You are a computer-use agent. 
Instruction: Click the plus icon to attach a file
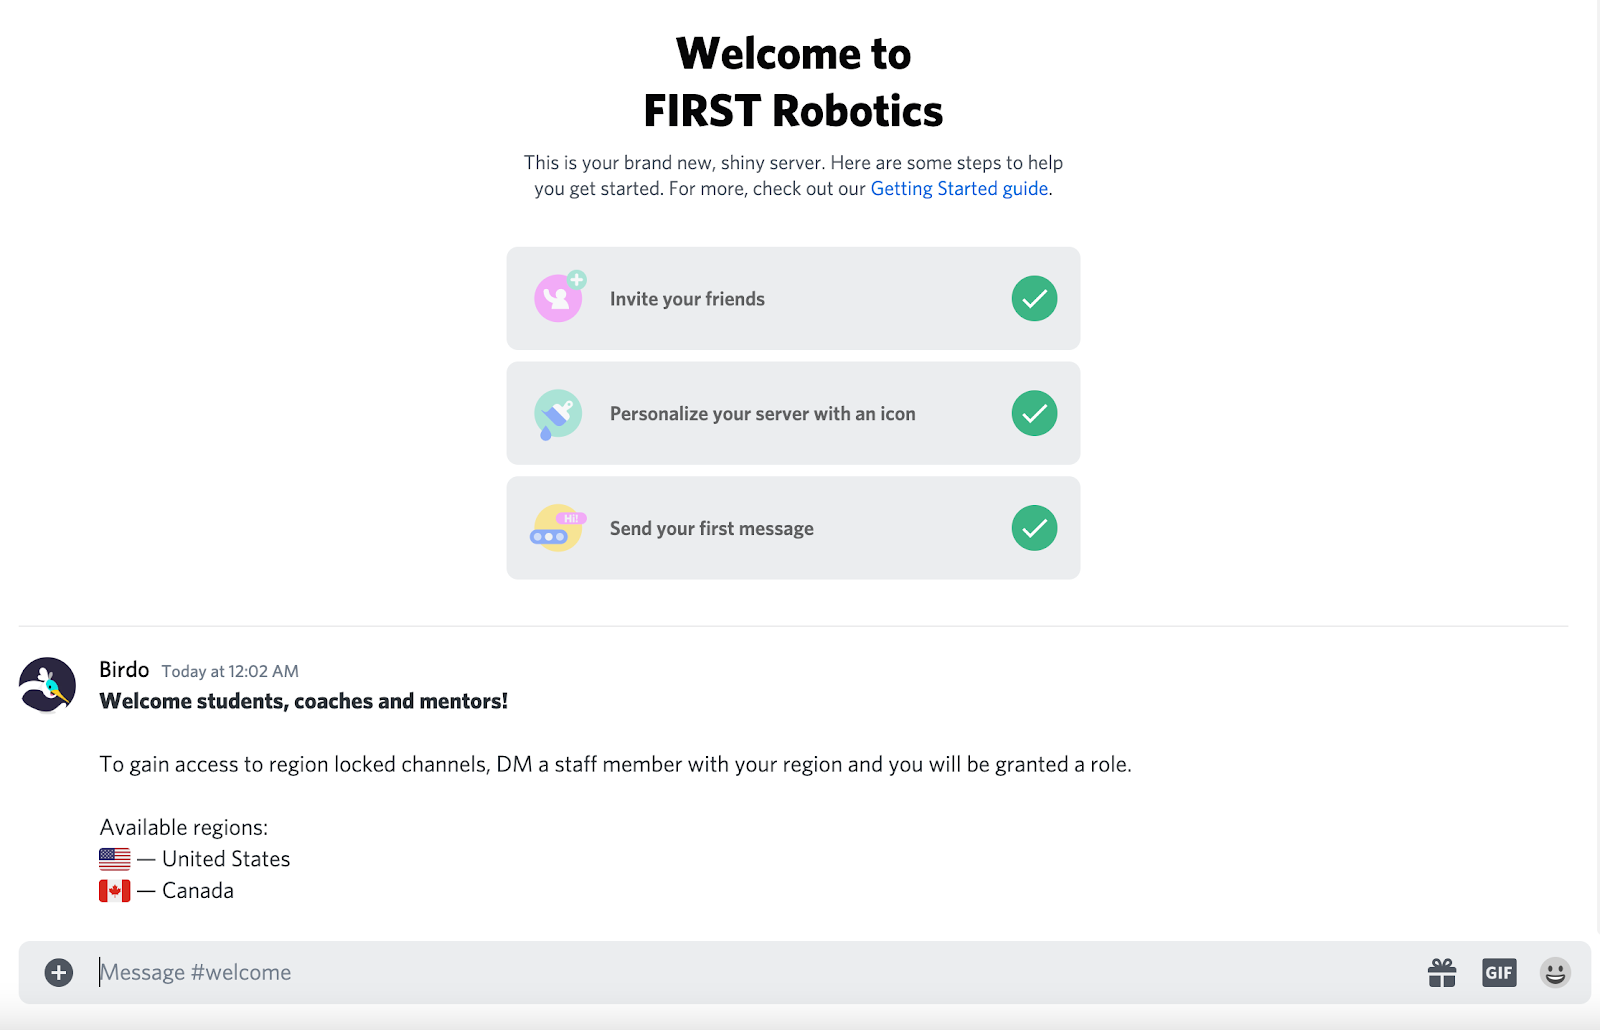58,971
